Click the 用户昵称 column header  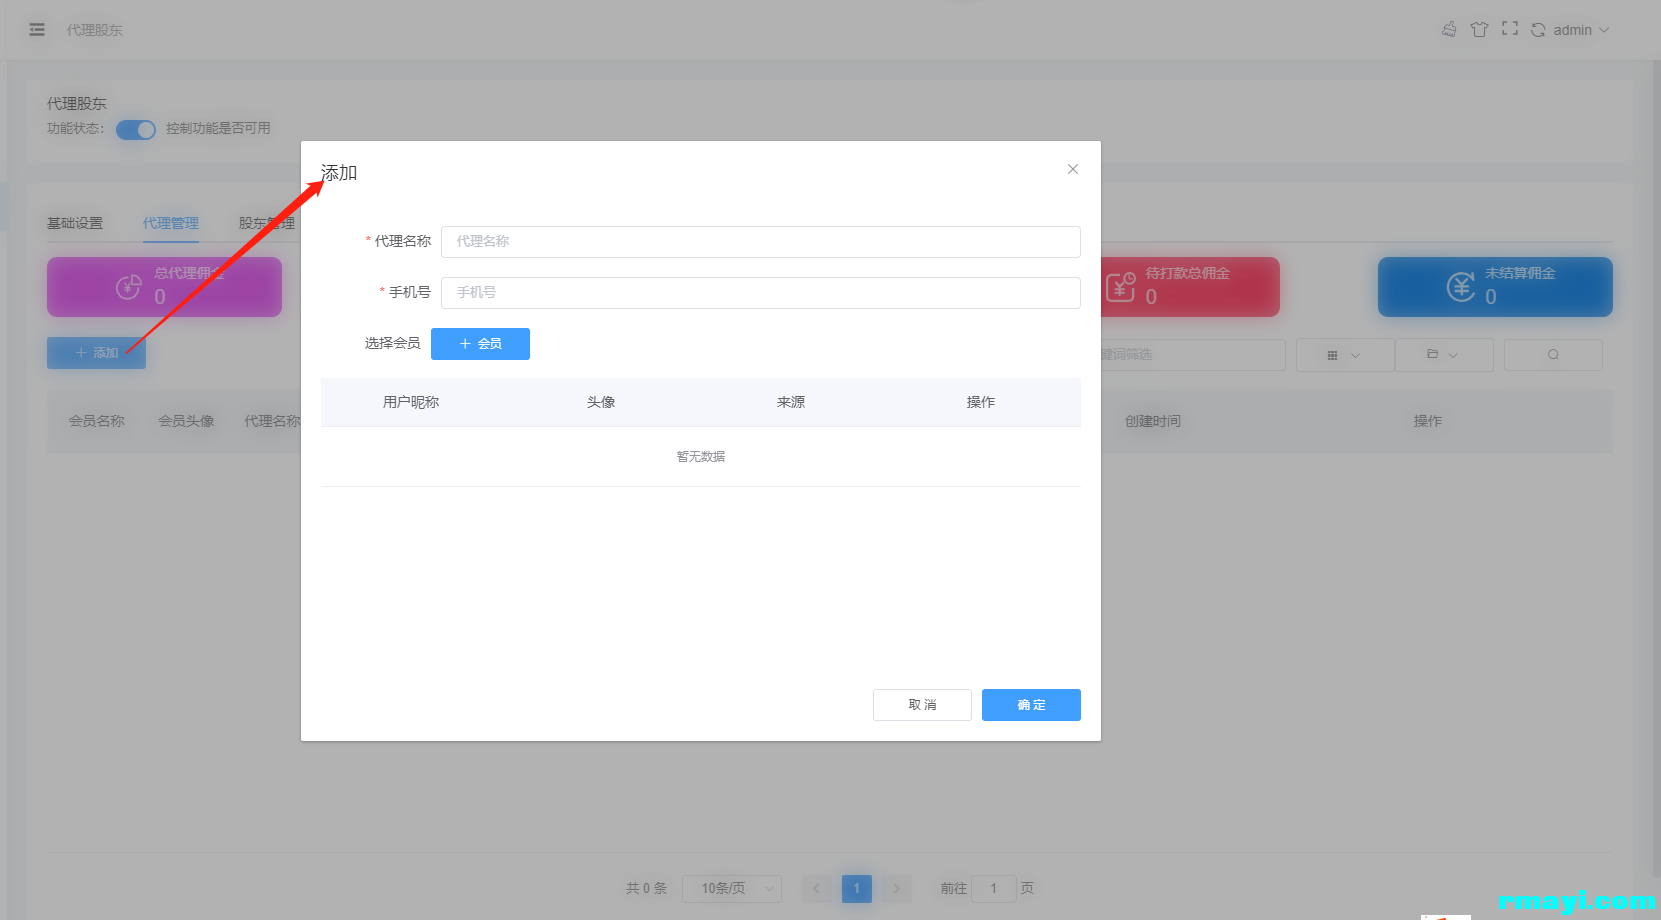tap(411, 402)
